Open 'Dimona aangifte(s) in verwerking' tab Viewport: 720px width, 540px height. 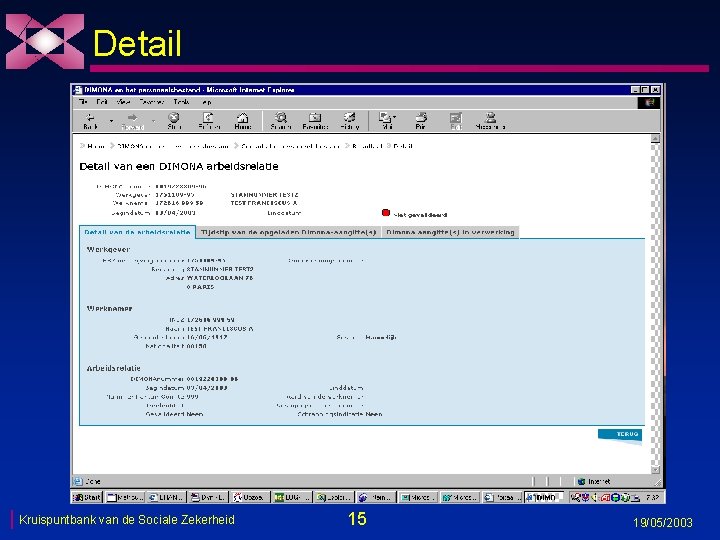[x=450, y=232]
